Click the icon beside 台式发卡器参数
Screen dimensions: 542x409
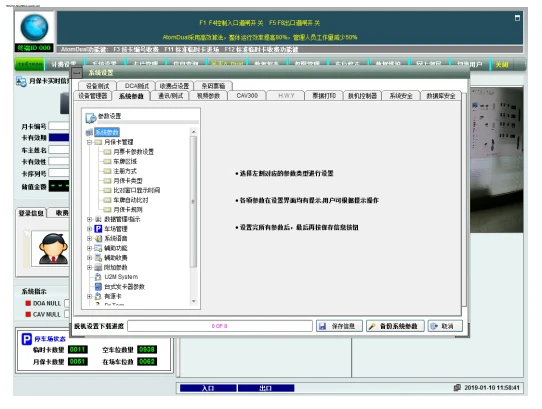[98, 287]
